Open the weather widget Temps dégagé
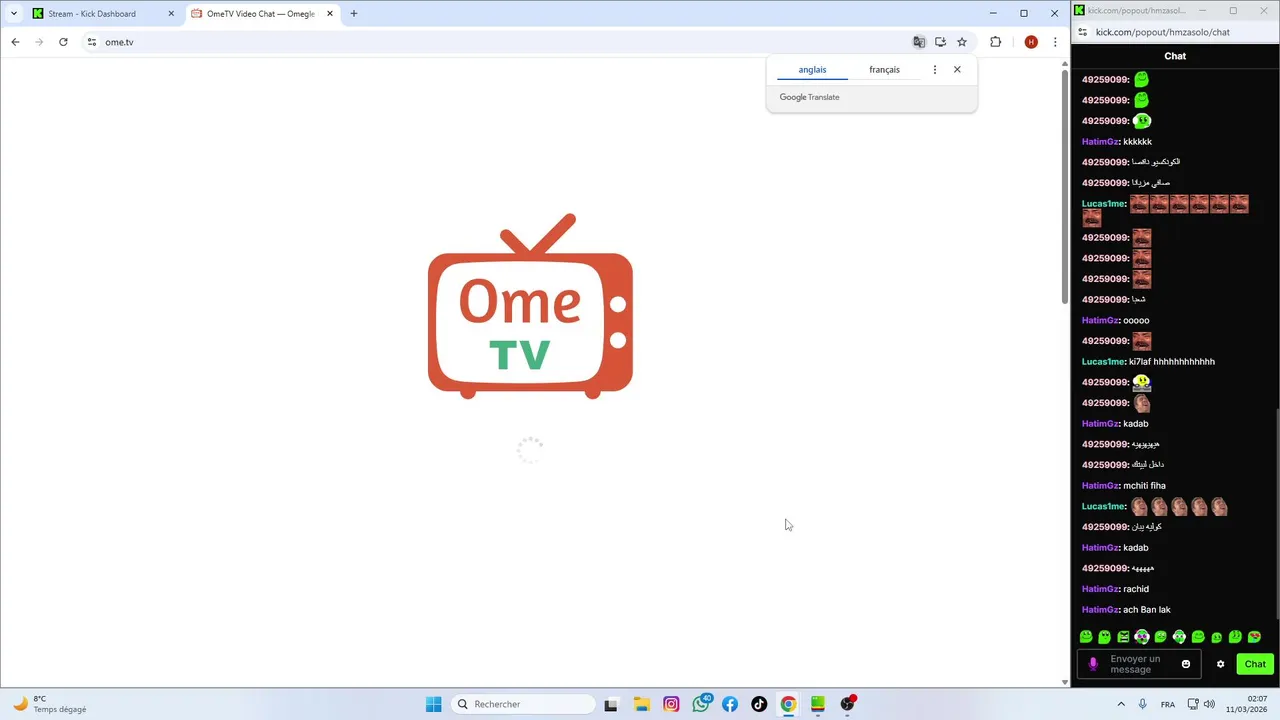Screen dimensions: 1280x720 (x=50, y=704)
